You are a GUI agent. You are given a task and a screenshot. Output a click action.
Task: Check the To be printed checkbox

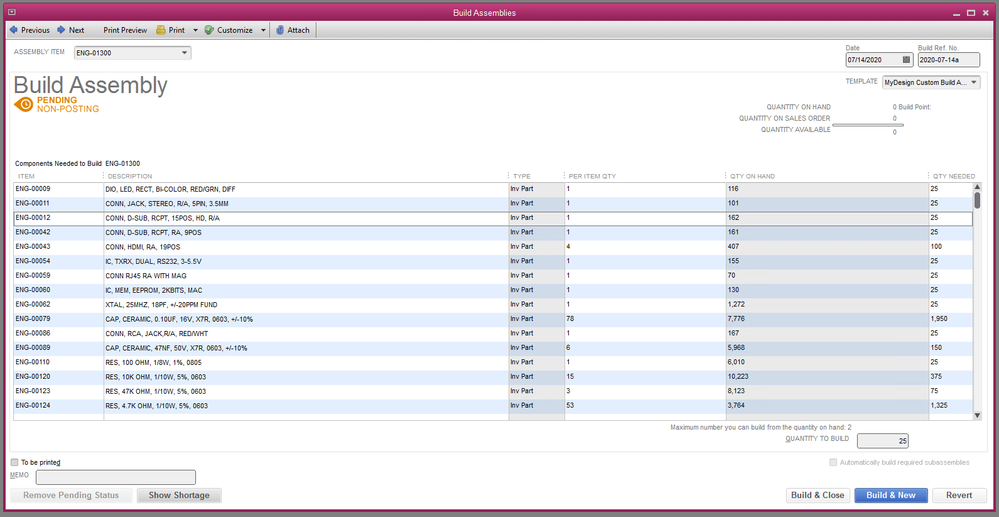pyautogui.click(x=14, y=462)
